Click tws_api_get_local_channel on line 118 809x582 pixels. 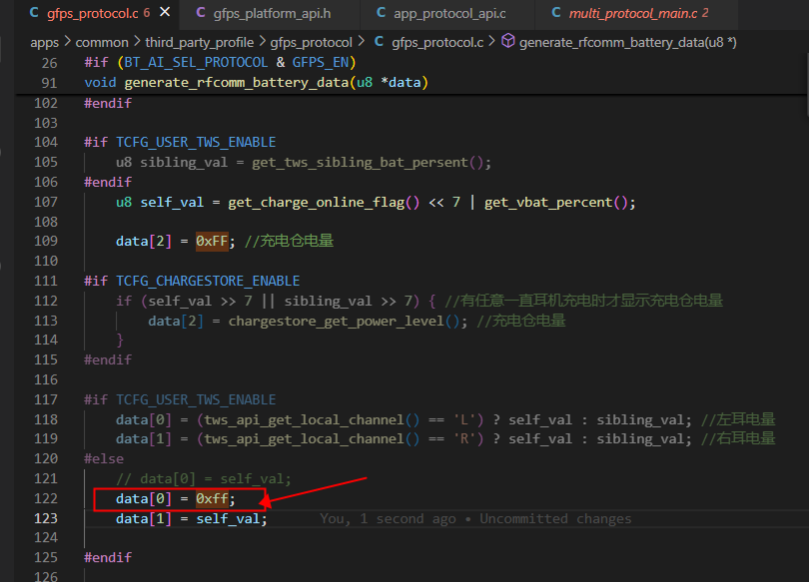coord(304,420)
